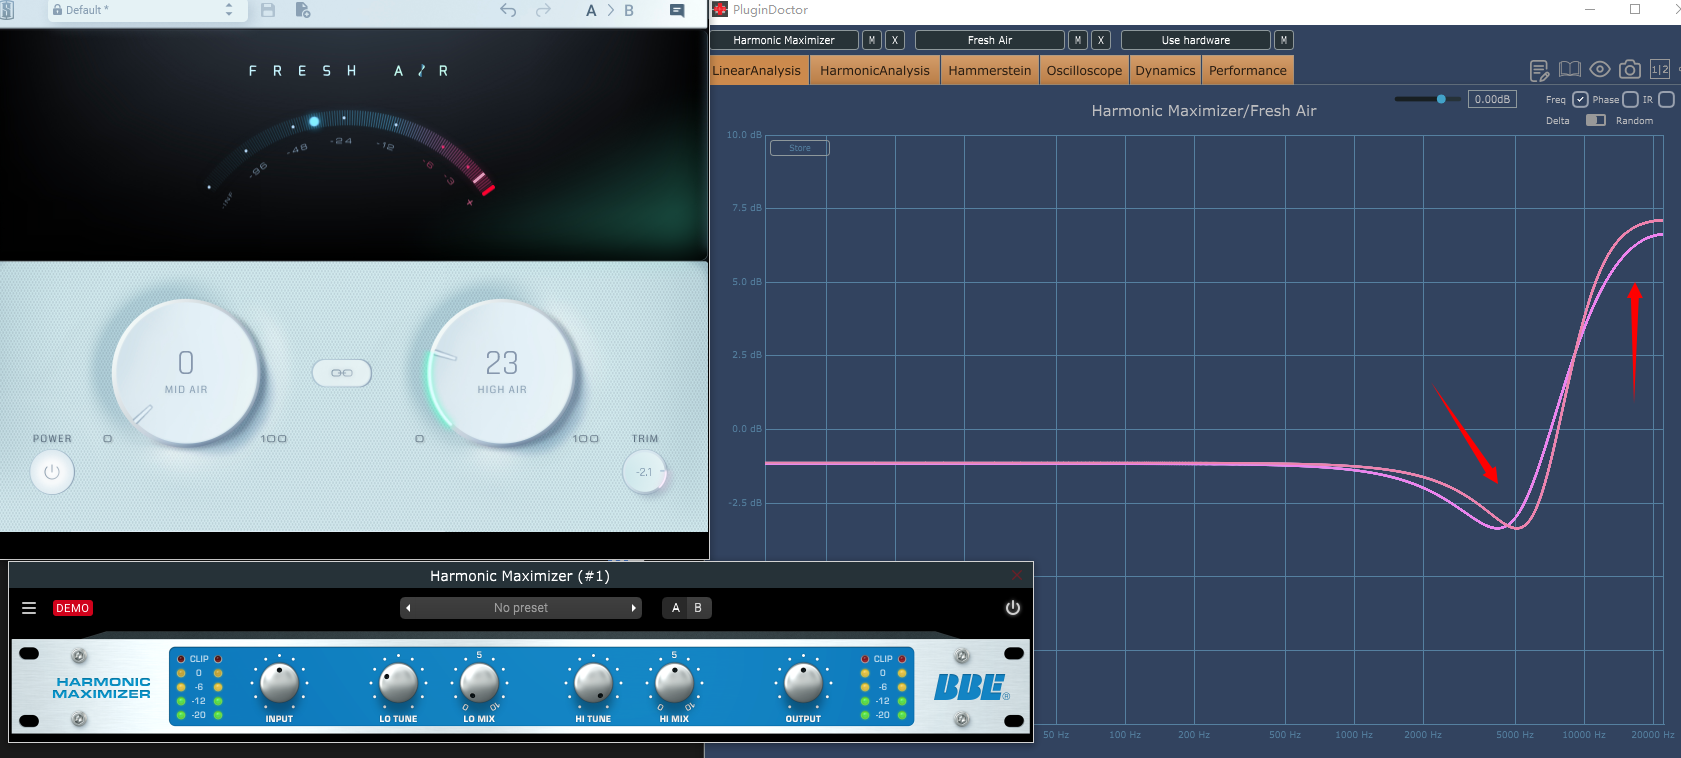Viewport: 1681px width, 758px height.
Task: Click the PluginDoctor level slider handle
Action: (1441, 99)
